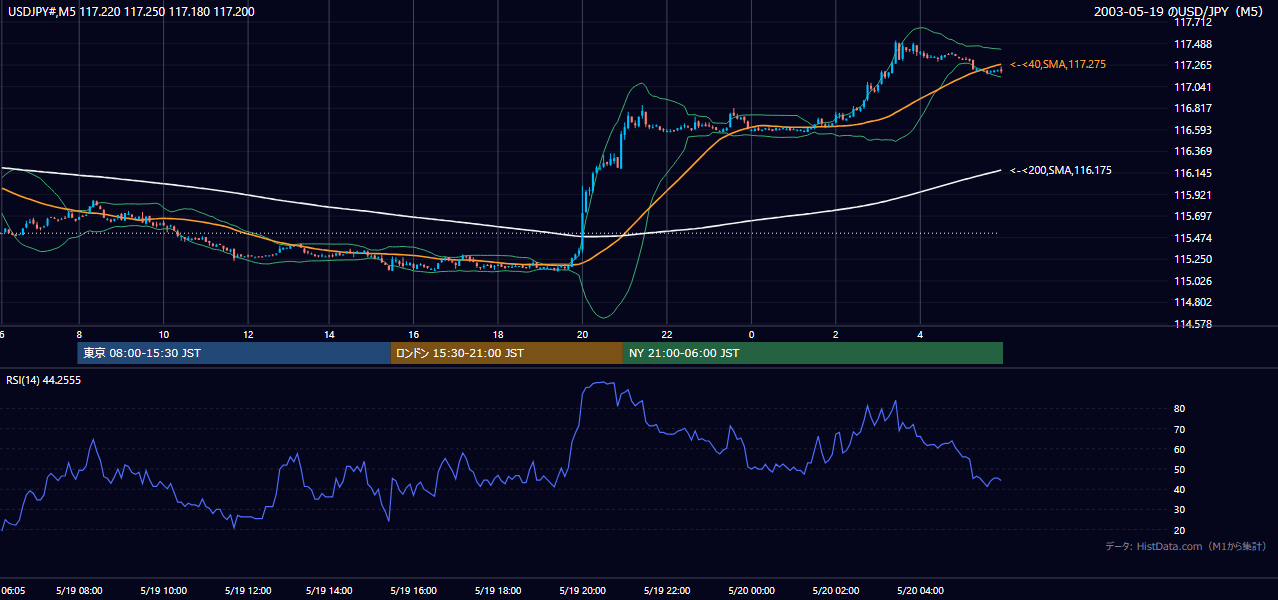Click price axis value 115.026

(1193, 281)
